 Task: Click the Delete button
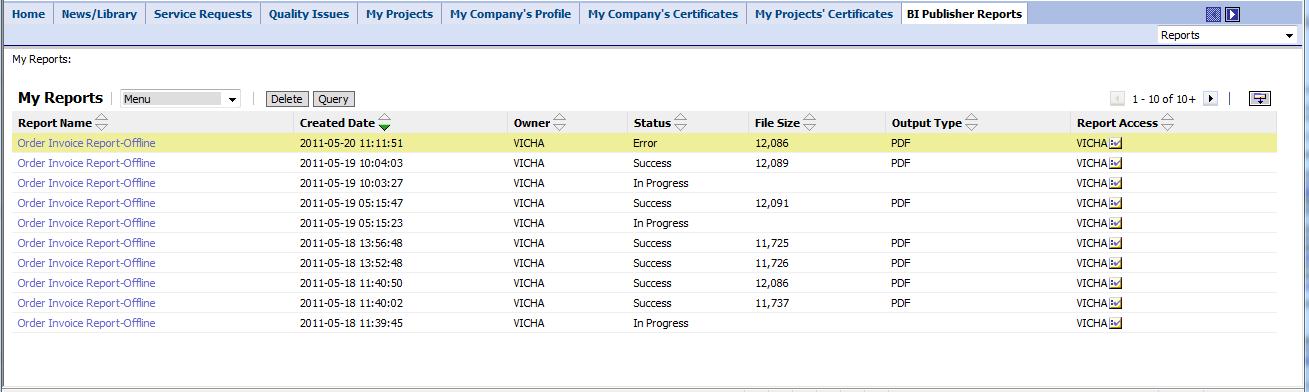coord(287,99)
